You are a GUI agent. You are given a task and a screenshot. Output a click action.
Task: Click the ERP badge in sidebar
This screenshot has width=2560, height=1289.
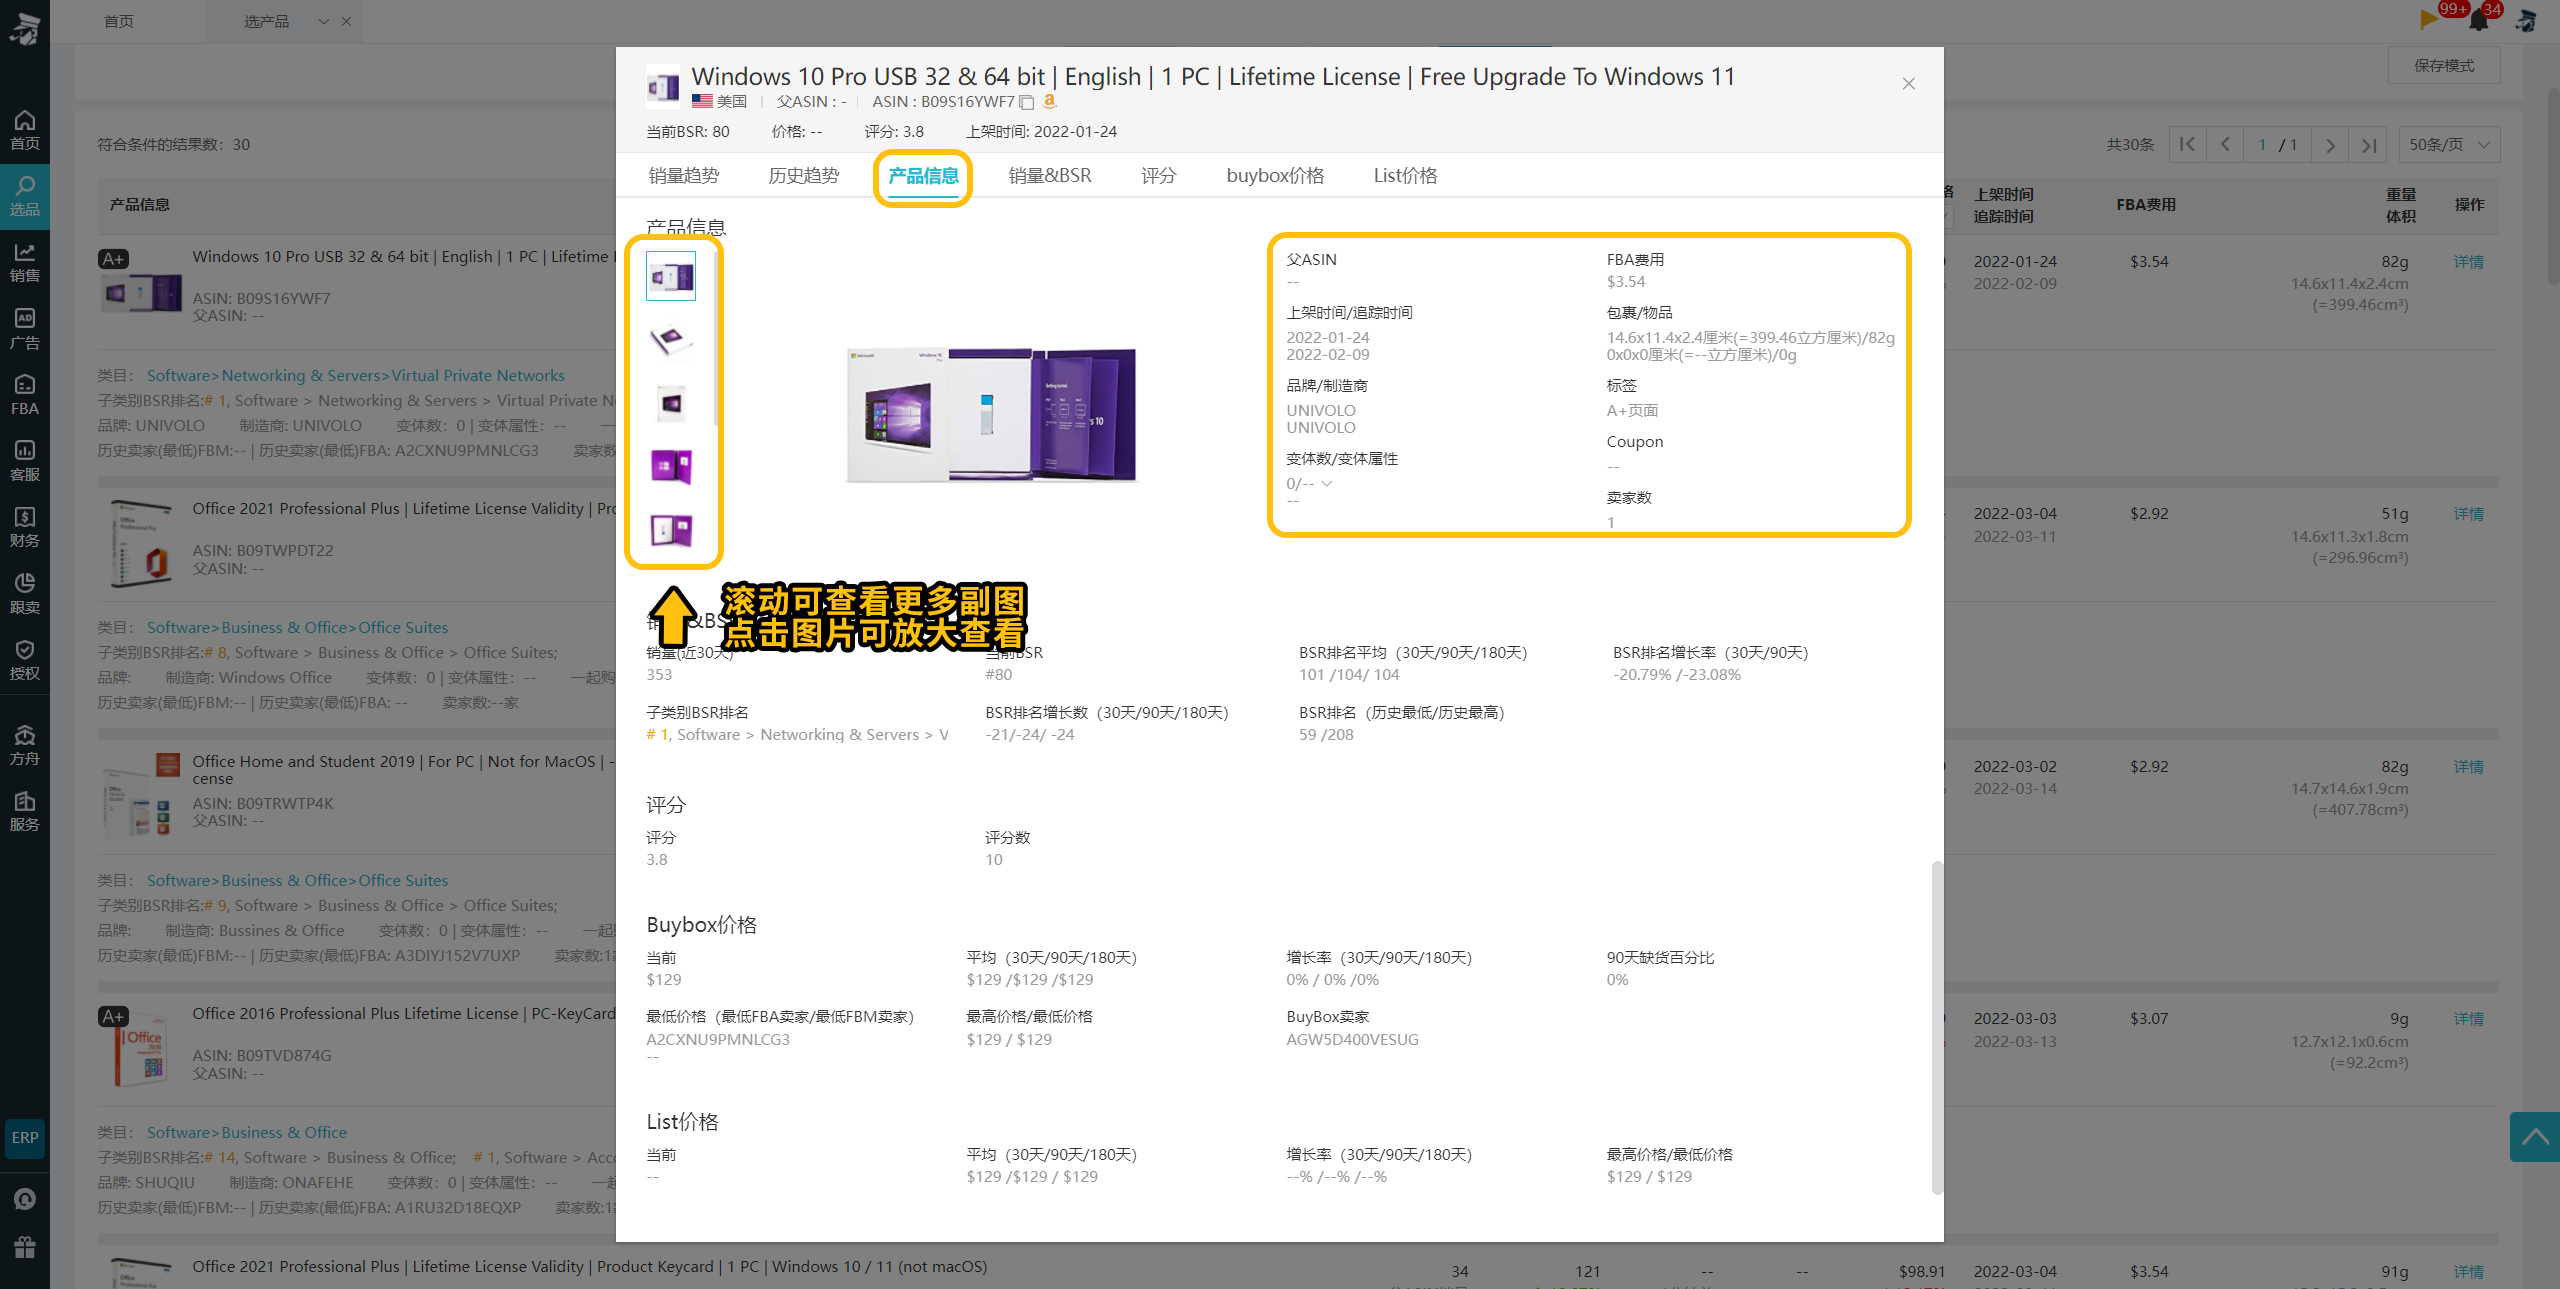coord(25,1138)
